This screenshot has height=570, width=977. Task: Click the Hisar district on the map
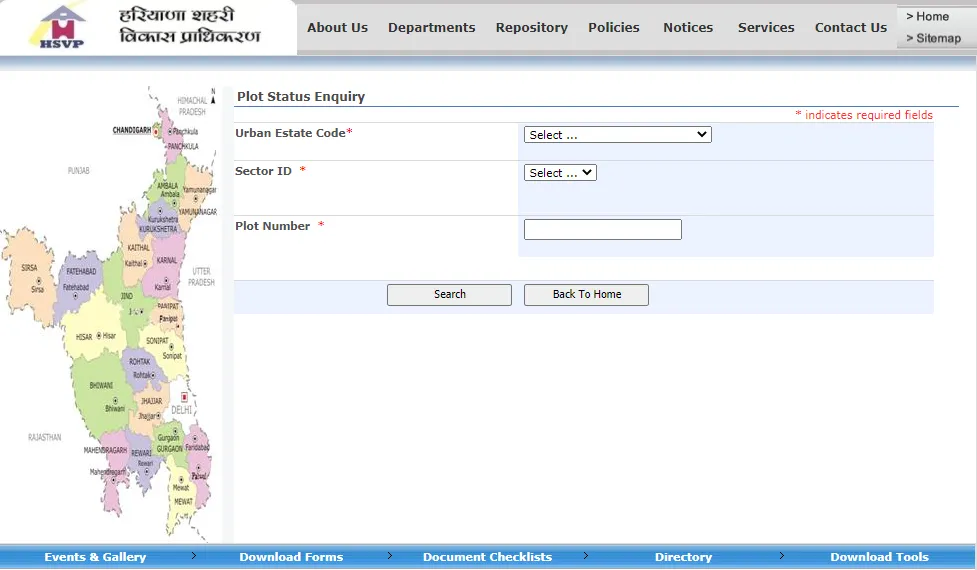[95, 337]
